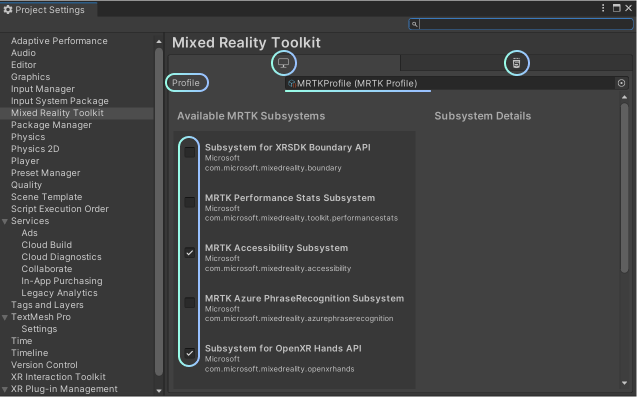This screenshot has width=637, height=397.
Task: Click sidebar scroll down arrow
Action: click(x=159, y=390)
